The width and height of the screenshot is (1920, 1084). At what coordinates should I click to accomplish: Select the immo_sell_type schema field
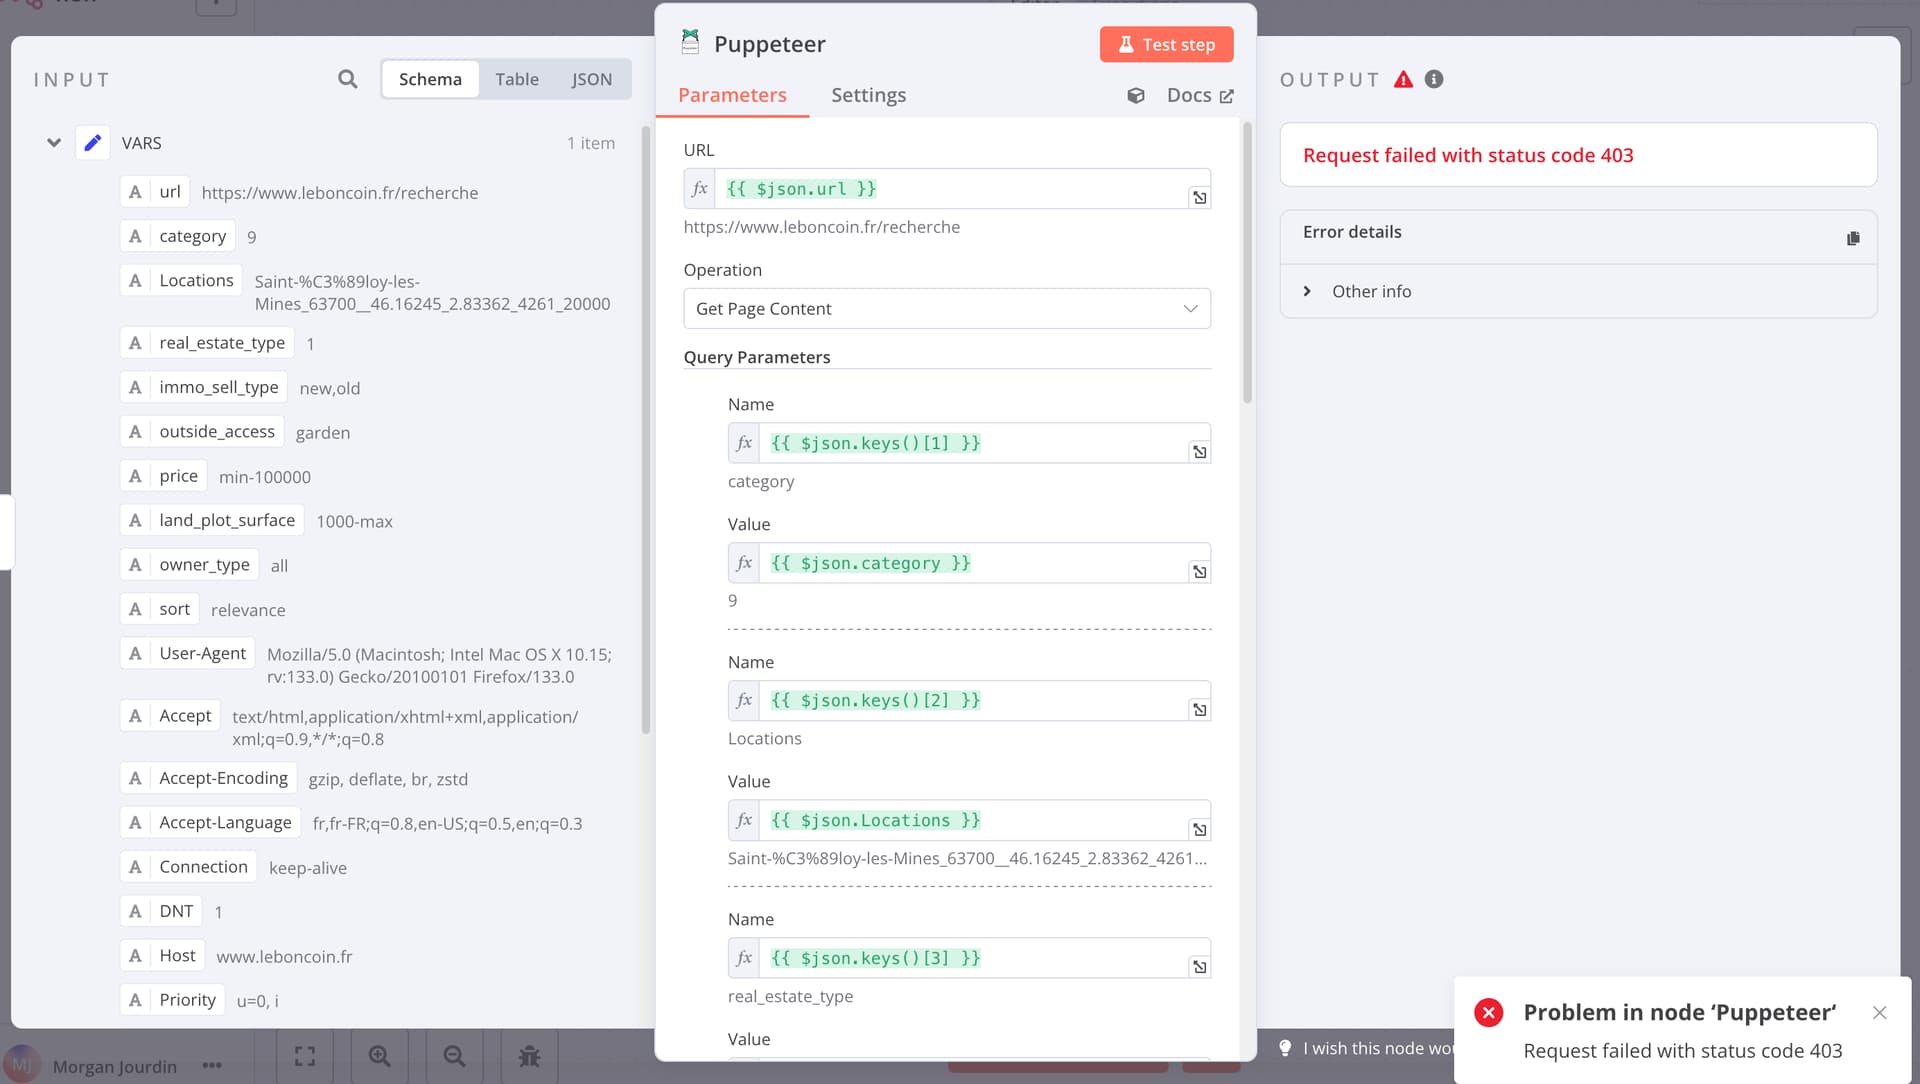tap(204, 387)
